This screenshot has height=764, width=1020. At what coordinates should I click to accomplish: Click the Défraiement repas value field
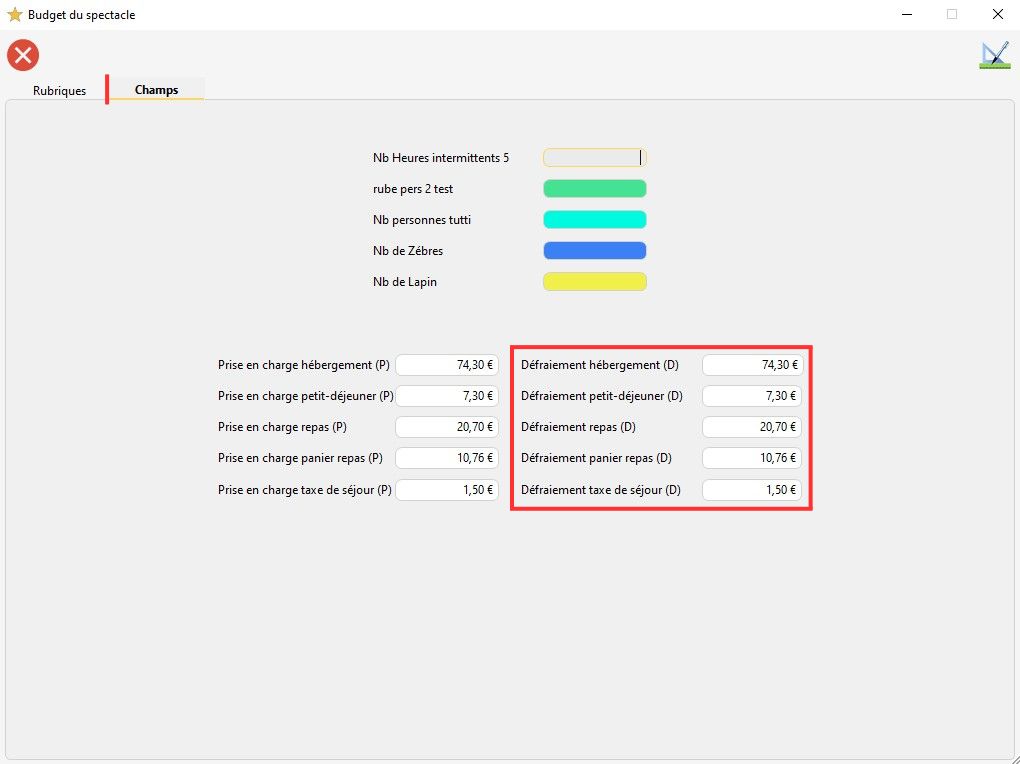[752, 427]
